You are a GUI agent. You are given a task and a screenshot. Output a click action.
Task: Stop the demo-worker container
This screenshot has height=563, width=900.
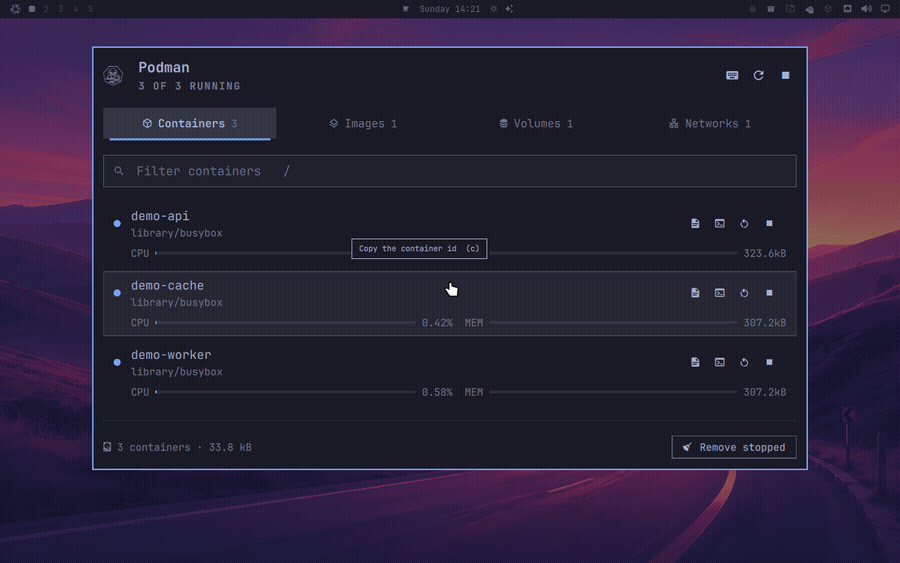point(769,362)
